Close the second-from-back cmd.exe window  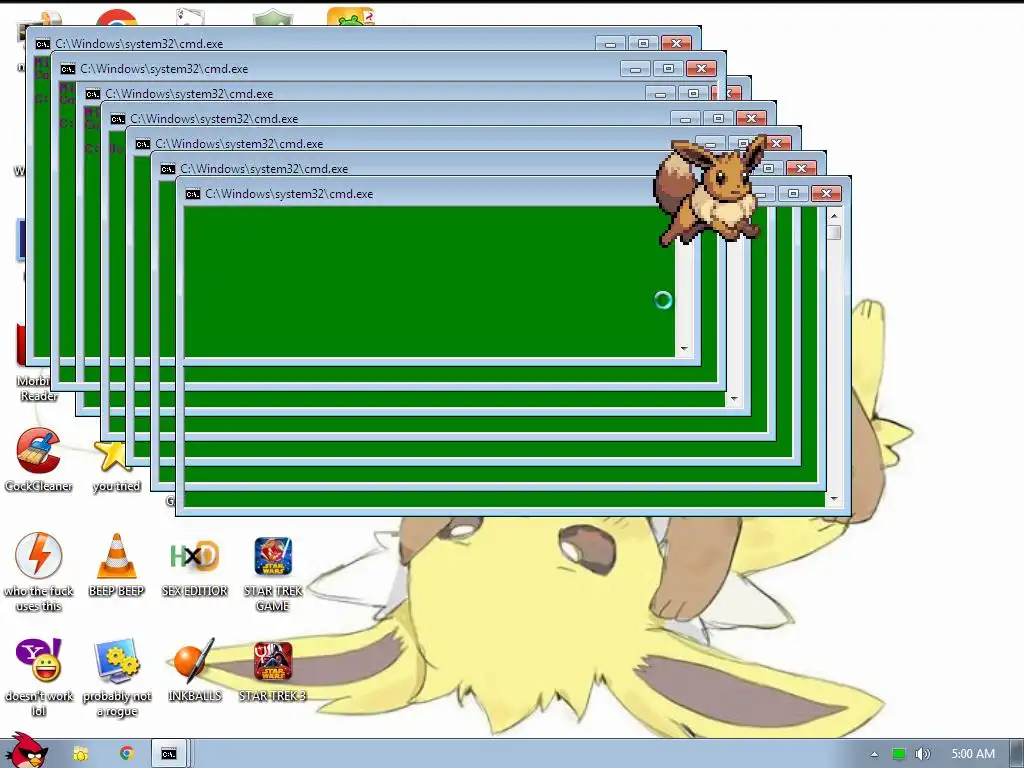coord(701,69)
